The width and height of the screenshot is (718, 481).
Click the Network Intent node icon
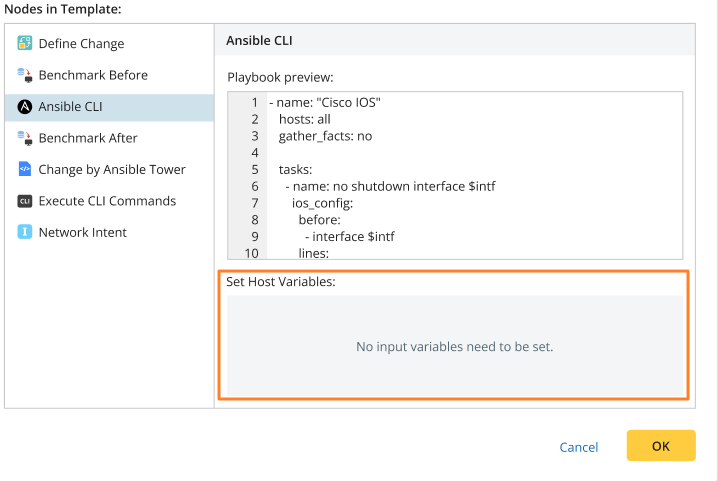click(25, 232)
